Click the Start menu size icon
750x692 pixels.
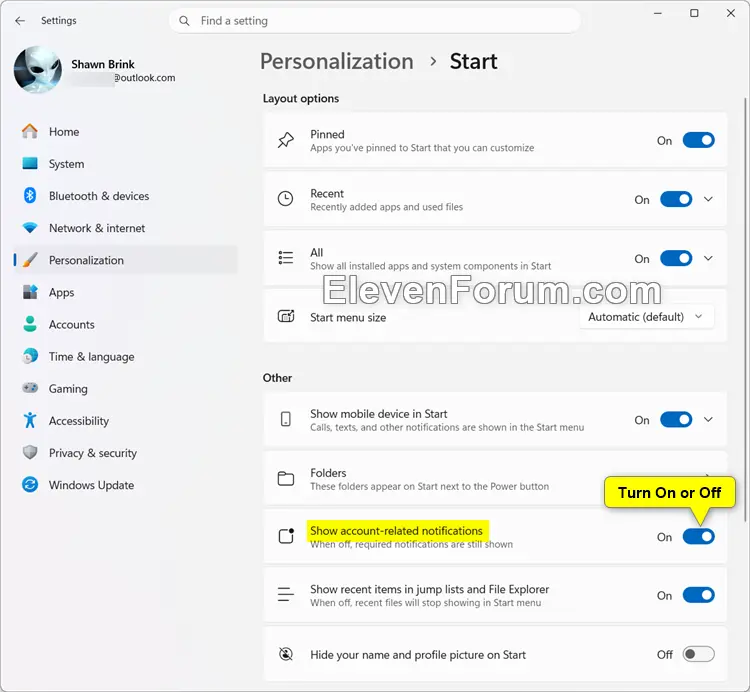click(286, 317)
